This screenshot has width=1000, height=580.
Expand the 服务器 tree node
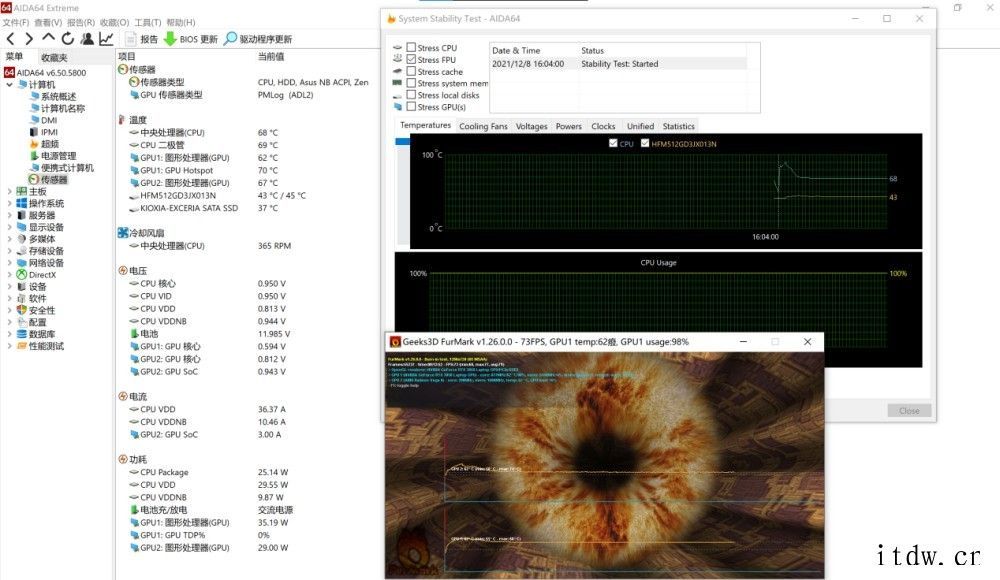[9, 215]
